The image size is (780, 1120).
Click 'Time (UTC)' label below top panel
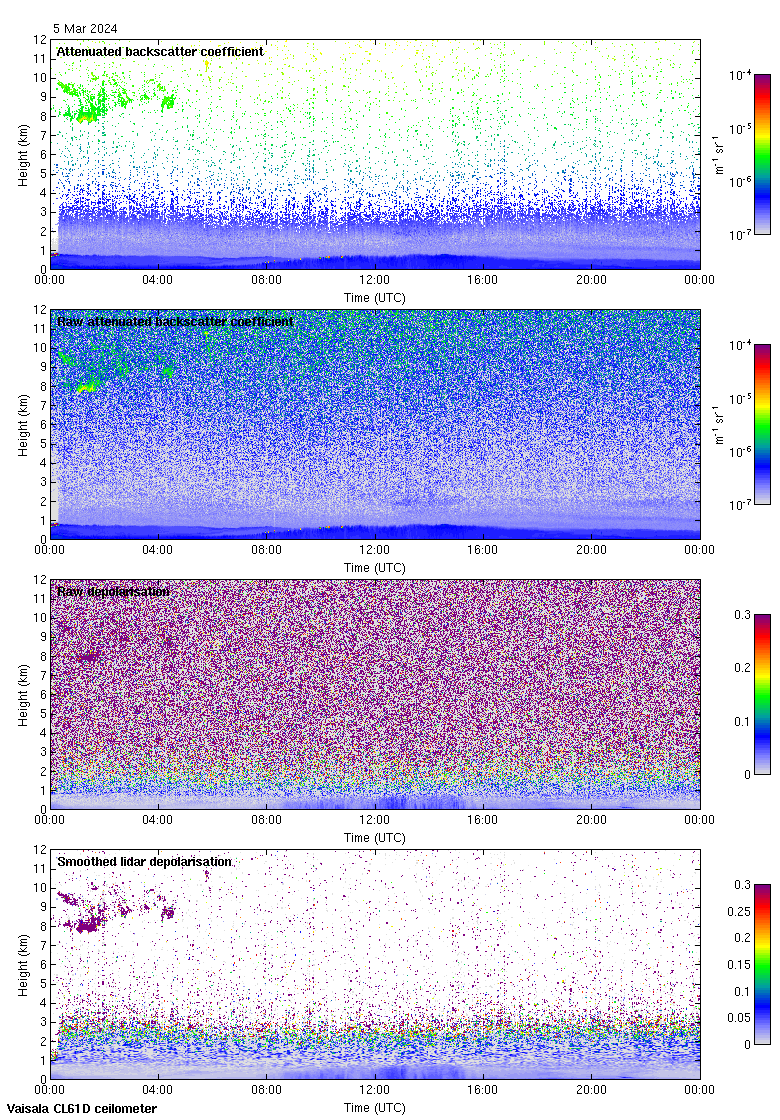(374, 297)
